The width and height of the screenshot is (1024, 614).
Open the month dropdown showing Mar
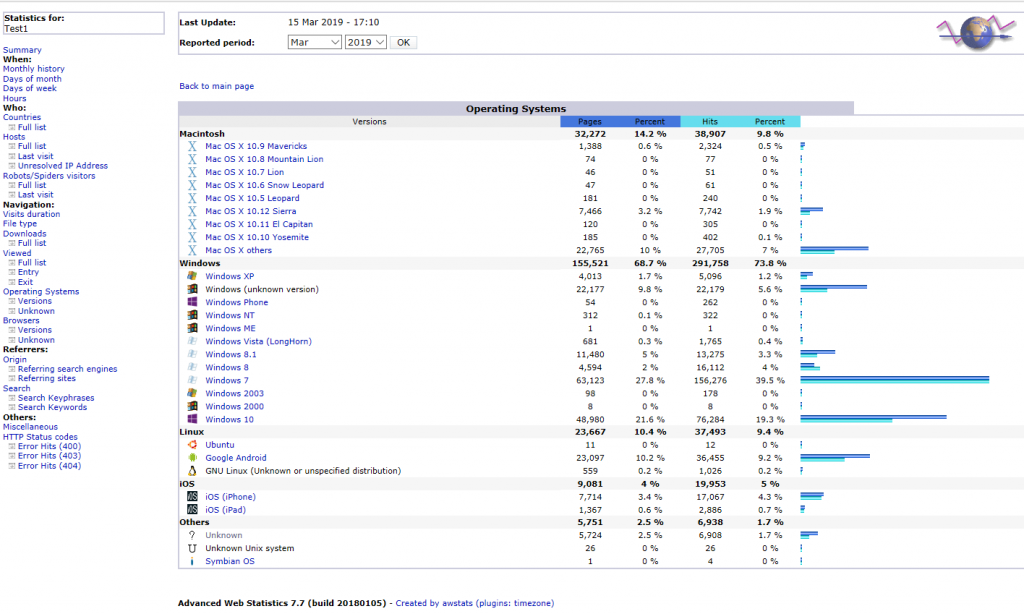[315, 42]
